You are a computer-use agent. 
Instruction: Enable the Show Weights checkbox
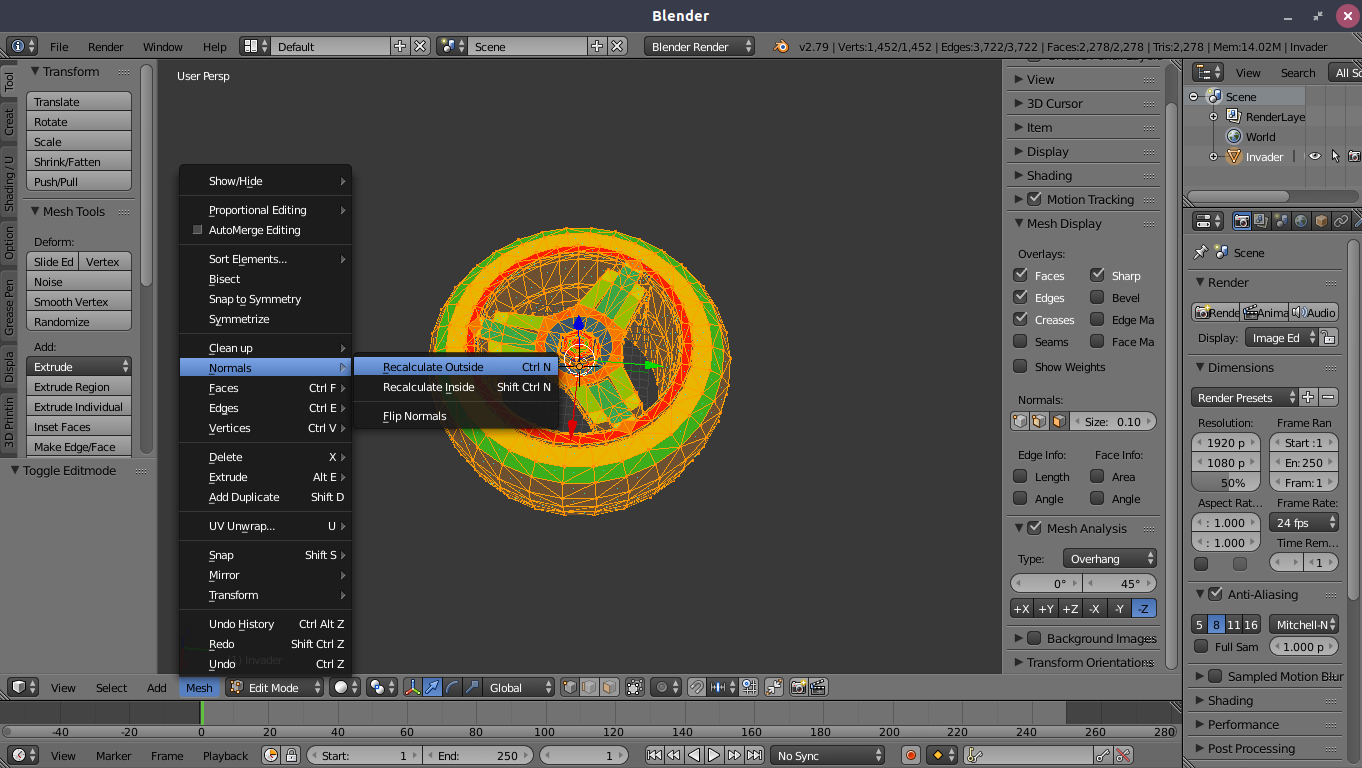(1020, 366)
